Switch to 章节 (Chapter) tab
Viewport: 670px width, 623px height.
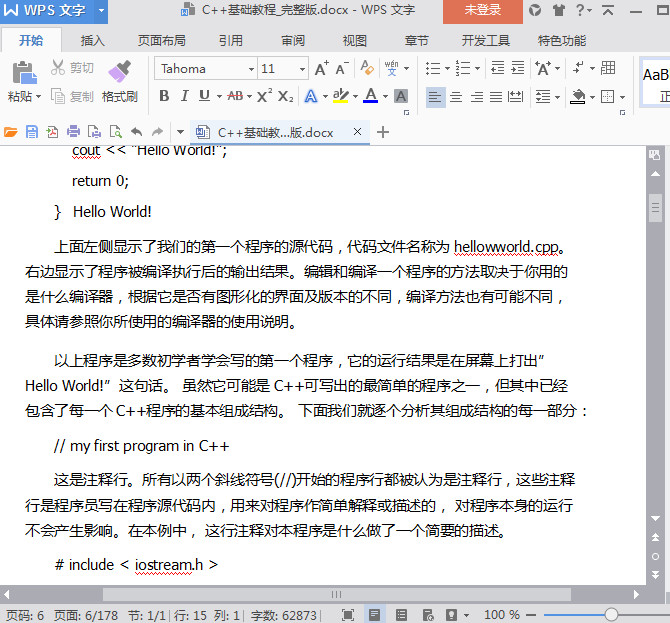(x=416, y=41)
